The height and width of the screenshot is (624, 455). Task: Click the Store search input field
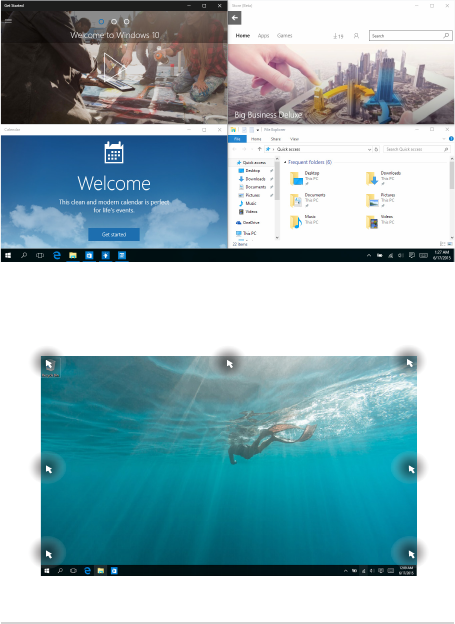[x=406, y=36]
